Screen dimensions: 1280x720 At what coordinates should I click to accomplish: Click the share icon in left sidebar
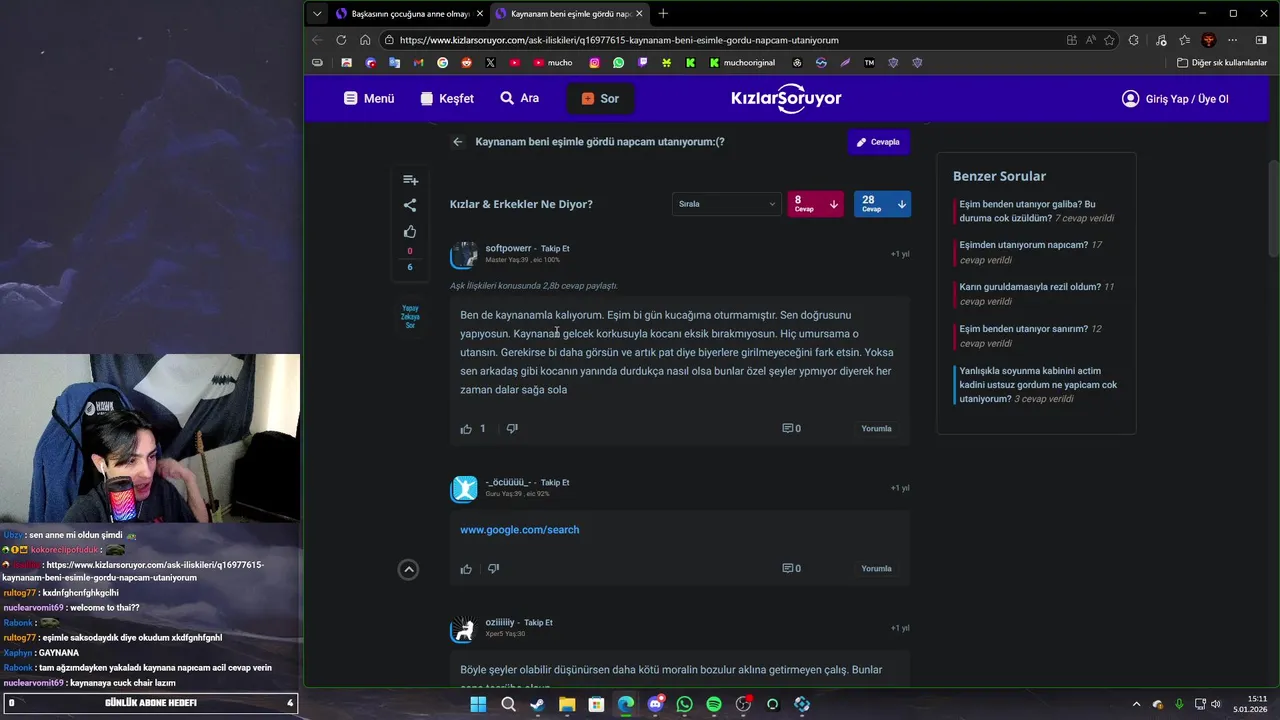(x=410, y=205)
